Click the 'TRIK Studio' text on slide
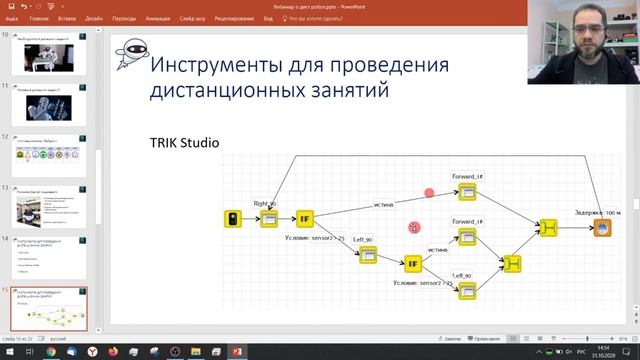 pyautogui.click(x=184, y=142)
